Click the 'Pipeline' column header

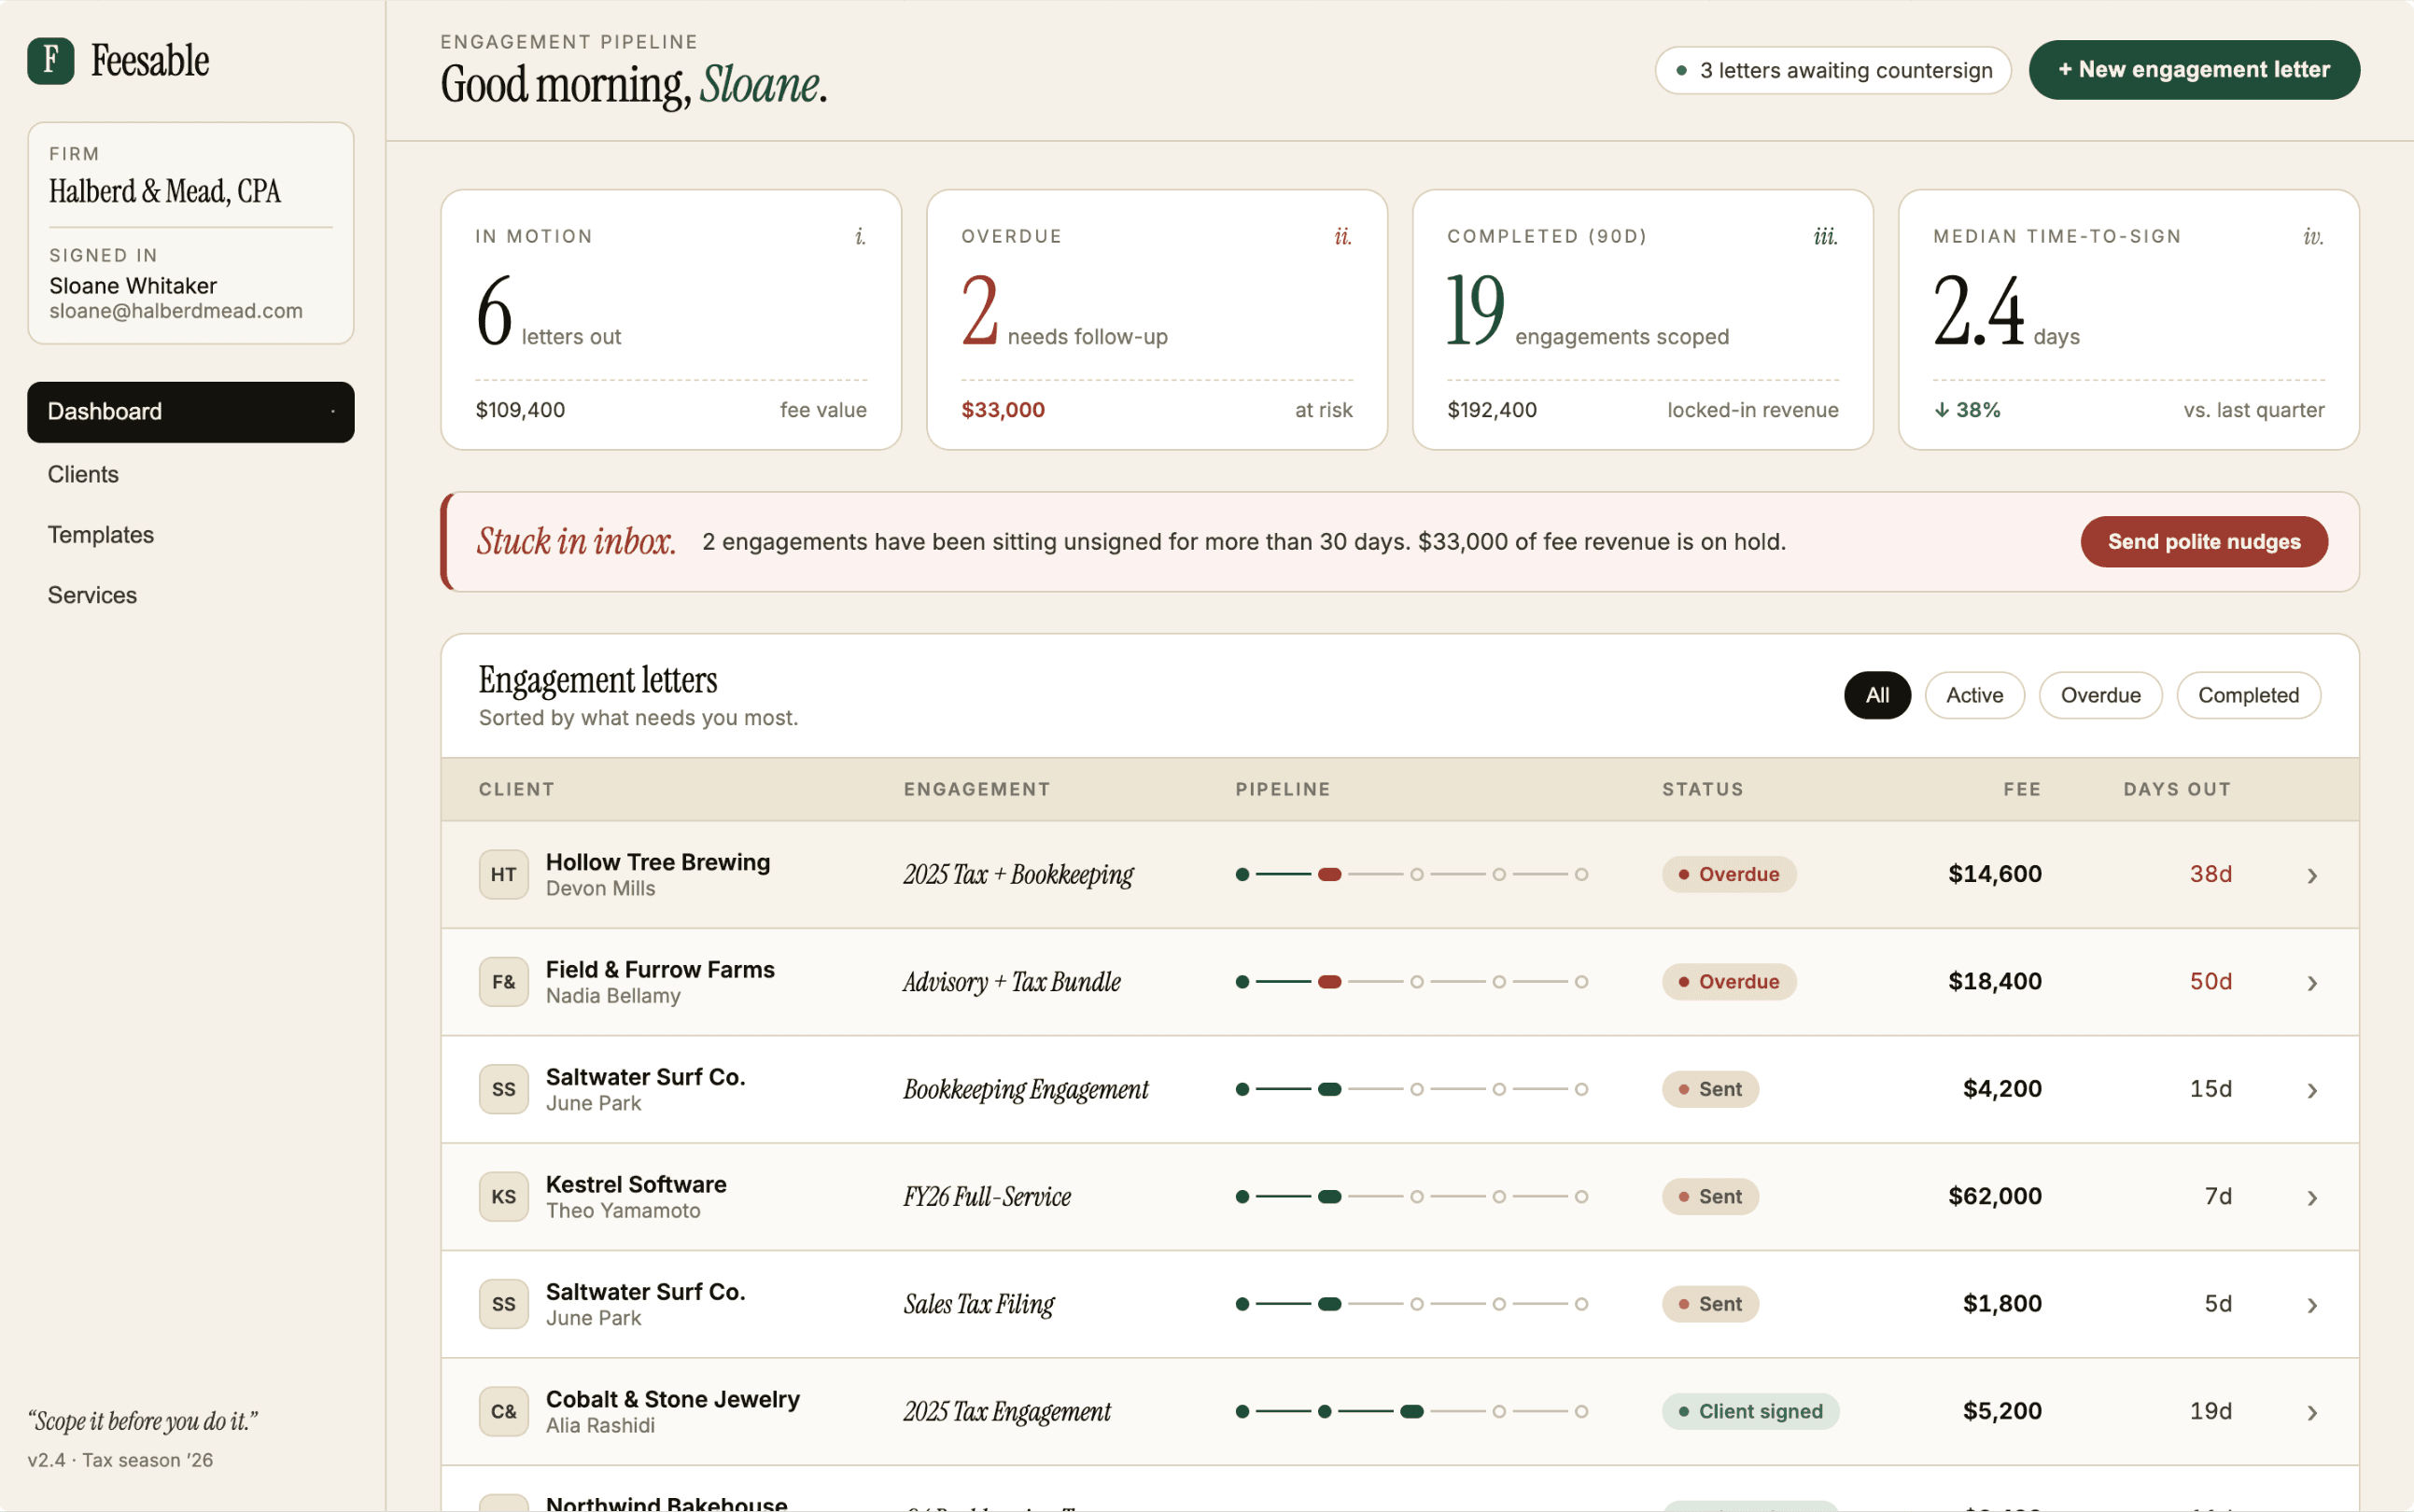1283,789
